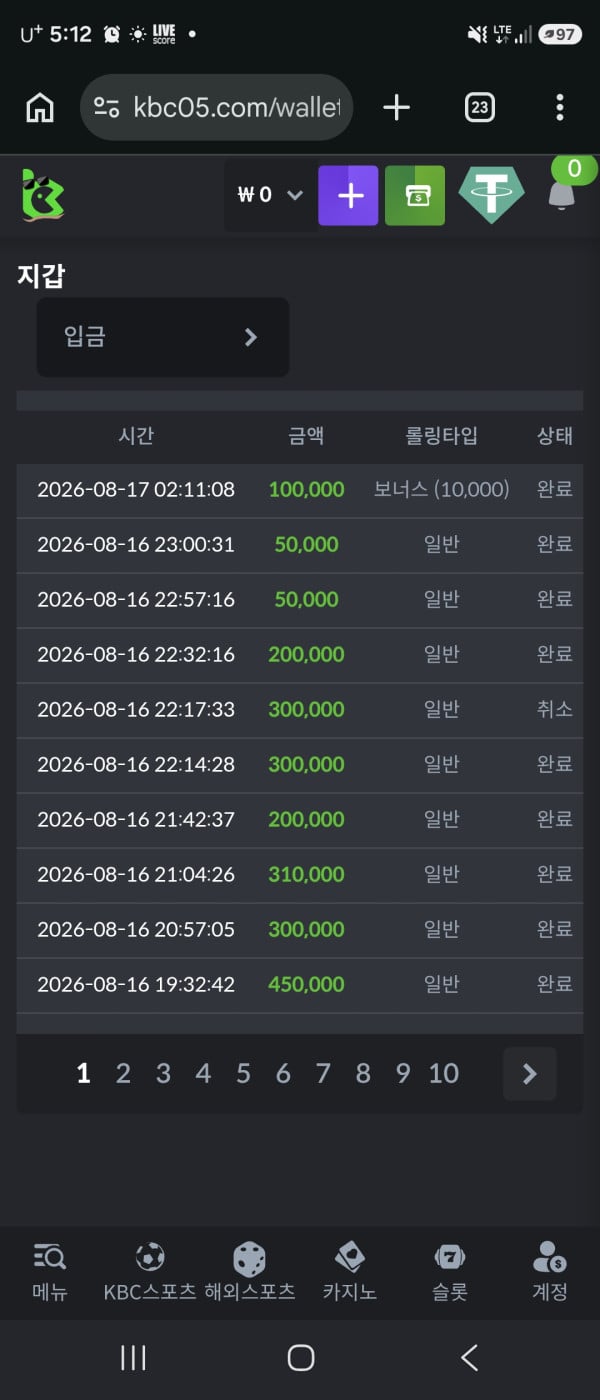Screen dimensions: 600x1400
Task: Focus the kbc05.com address bar
Action: click(216, 108)
